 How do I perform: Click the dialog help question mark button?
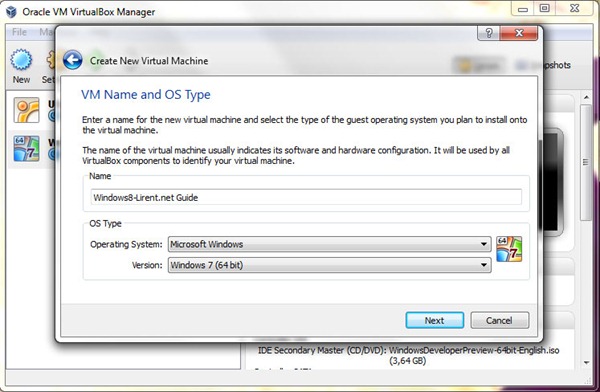pos(488,33)
